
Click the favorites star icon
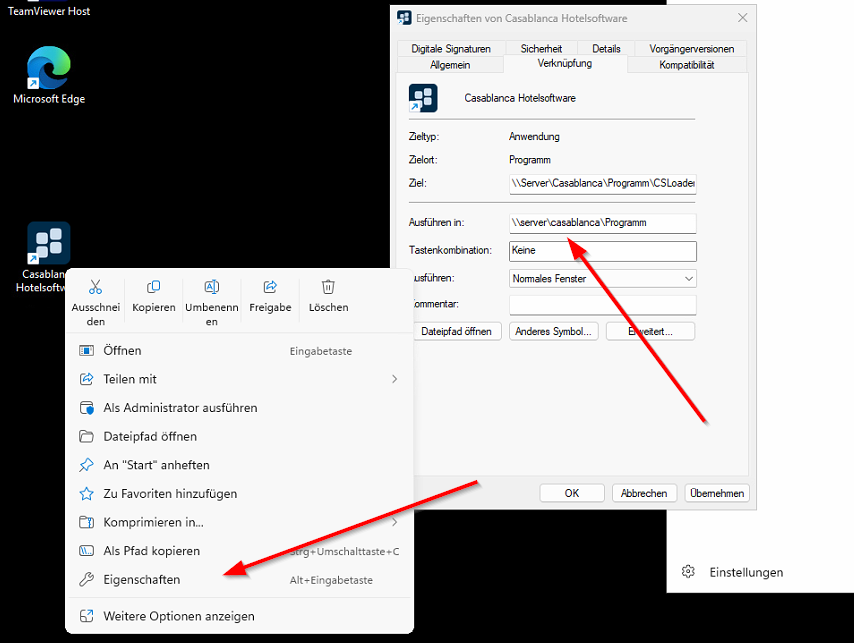tap(87, 494)
